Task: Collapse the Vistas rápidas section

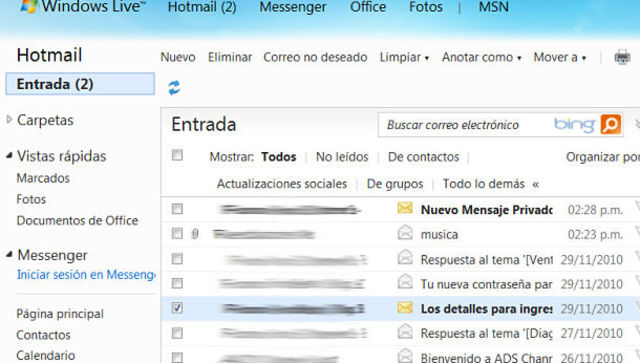Action: click(x=9, y=156)
